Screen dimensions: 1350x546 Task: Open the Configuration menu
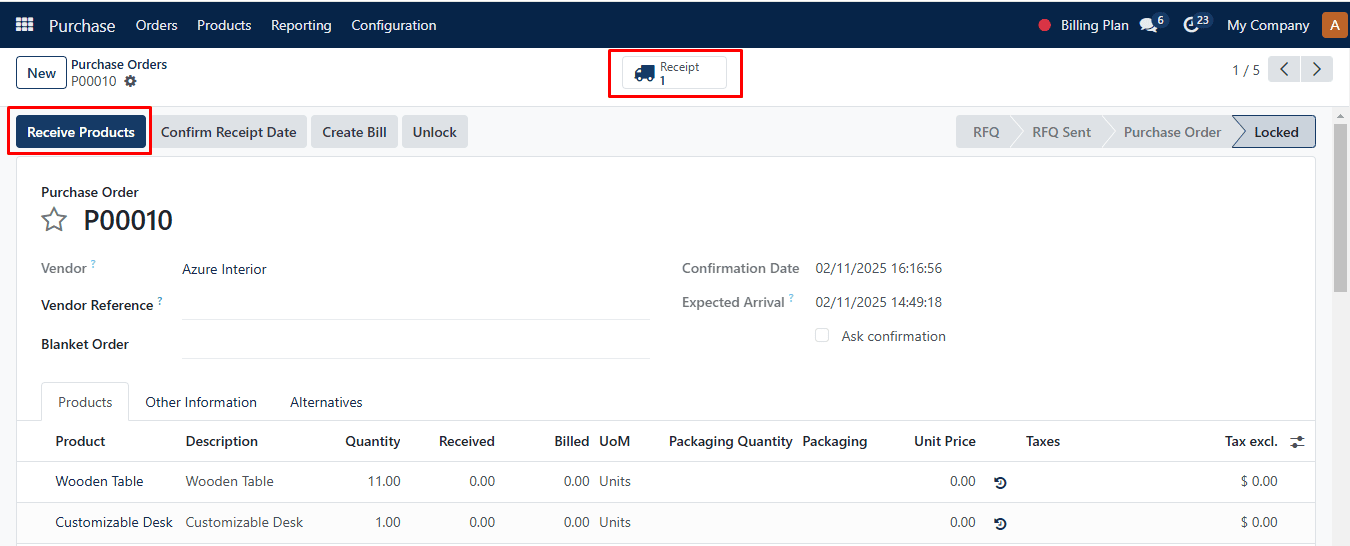click(394, 25)
